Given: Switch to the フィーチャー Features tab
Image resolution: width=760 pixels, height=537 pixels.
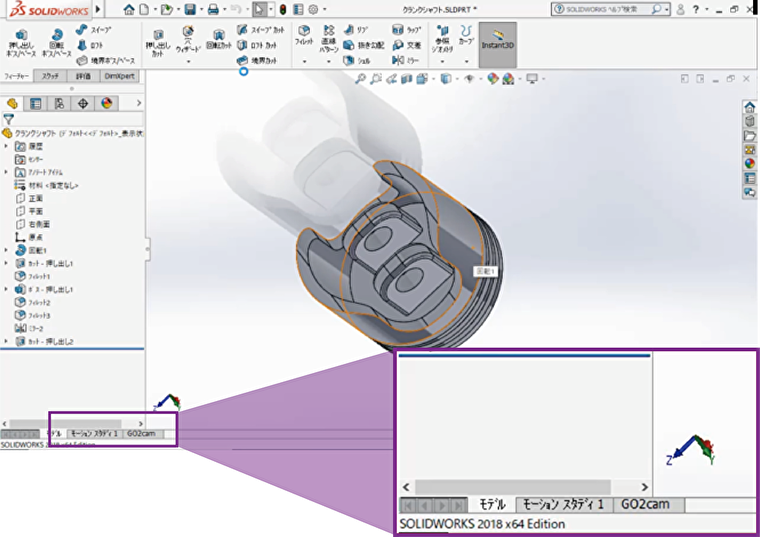Looking at the screenshot, I should 17,76.
